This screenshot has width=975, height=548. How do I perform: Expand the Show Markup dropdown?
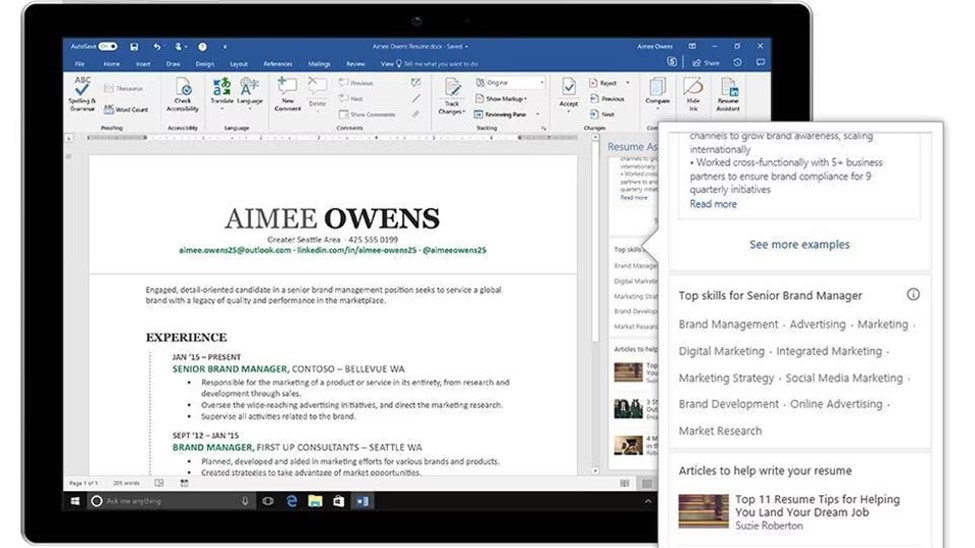click(x=501, y=98)
